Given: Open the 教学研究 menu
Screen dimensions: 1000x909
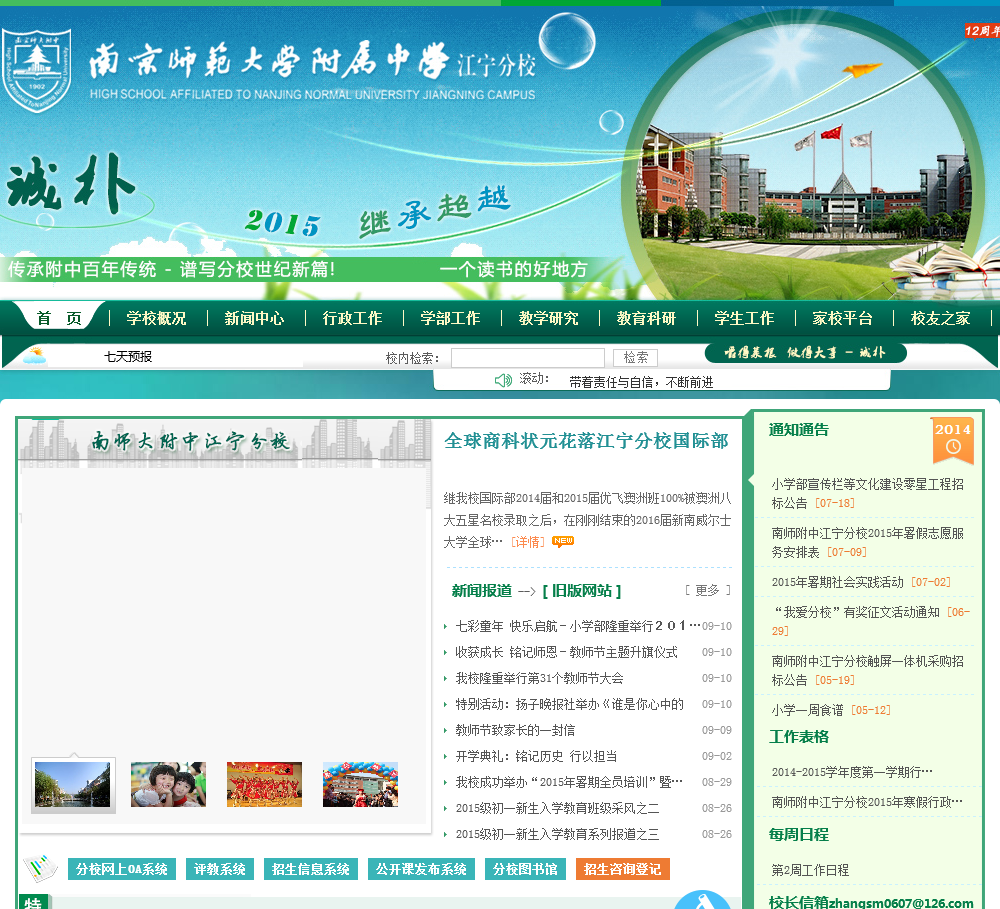Looking at the screenshot, I should [548, 318].
